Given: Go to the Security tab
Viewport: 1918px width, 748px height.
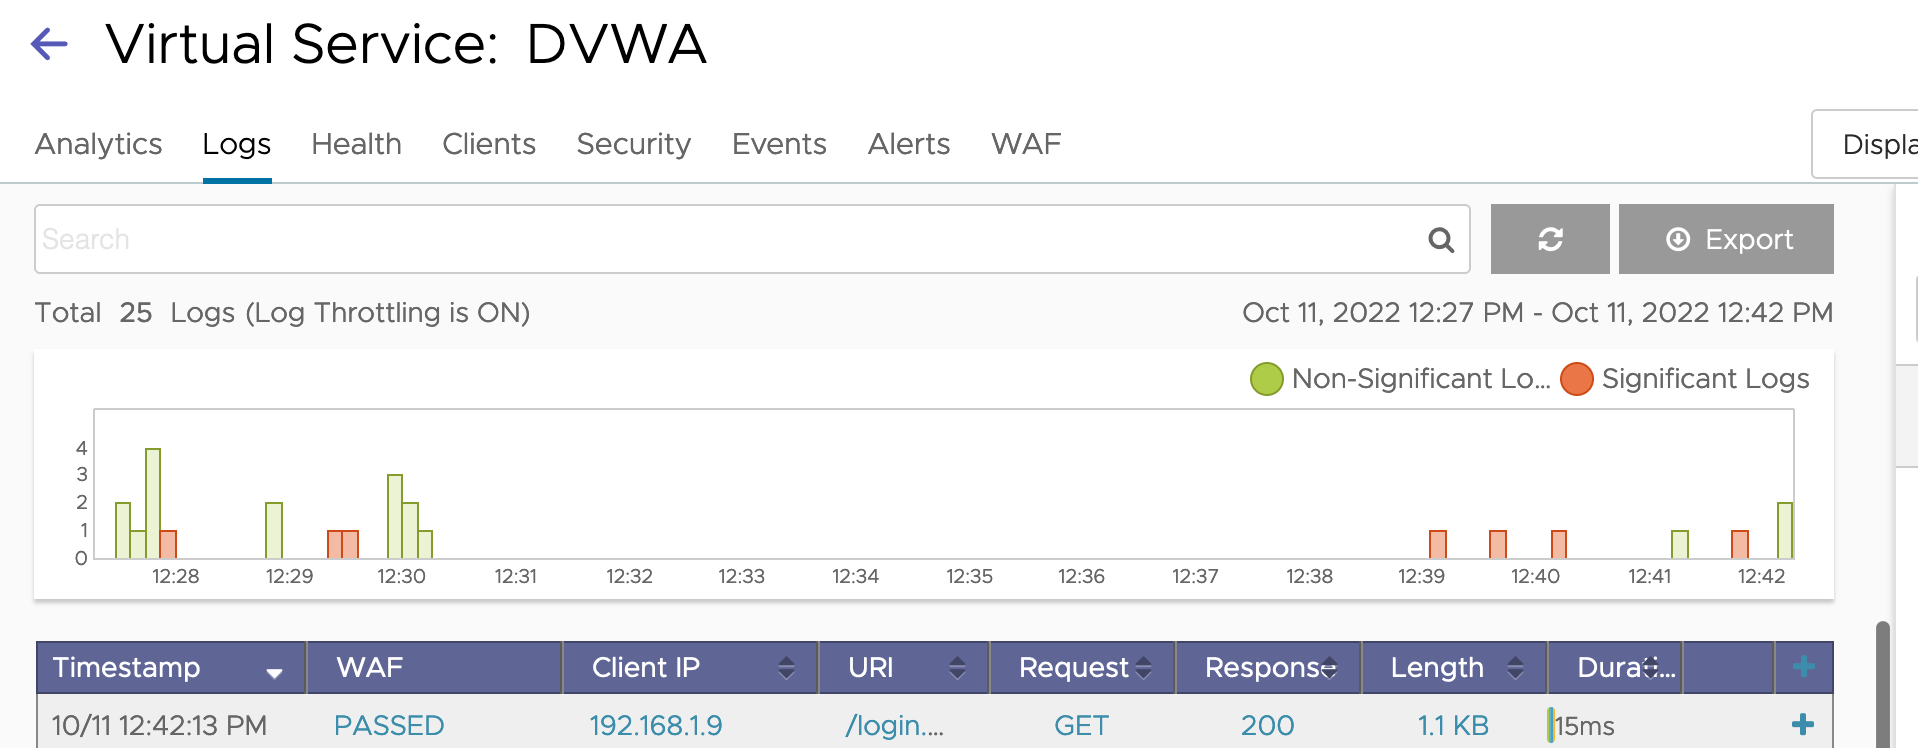Looking at the screenshot, I should point(633,144).
